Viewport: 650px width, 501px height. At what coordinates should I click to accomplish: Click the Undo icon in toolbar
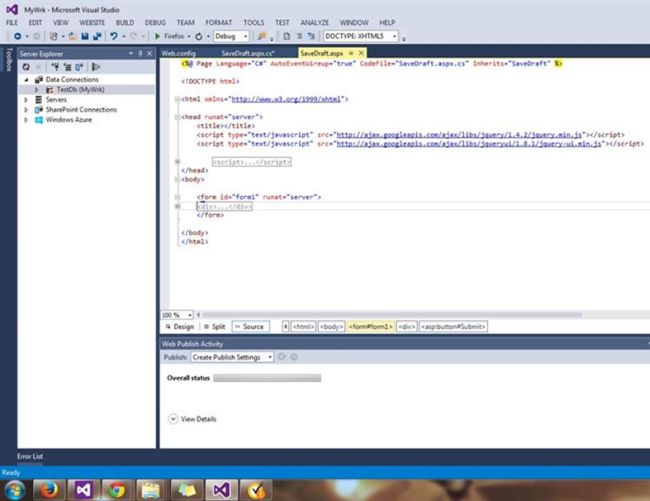[114, 36]
